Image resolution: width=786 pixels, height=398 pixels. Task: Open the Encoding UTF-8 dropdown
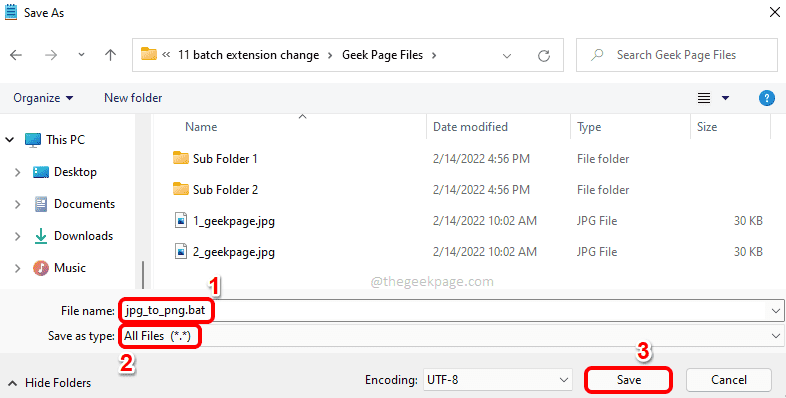click(497, 379)
